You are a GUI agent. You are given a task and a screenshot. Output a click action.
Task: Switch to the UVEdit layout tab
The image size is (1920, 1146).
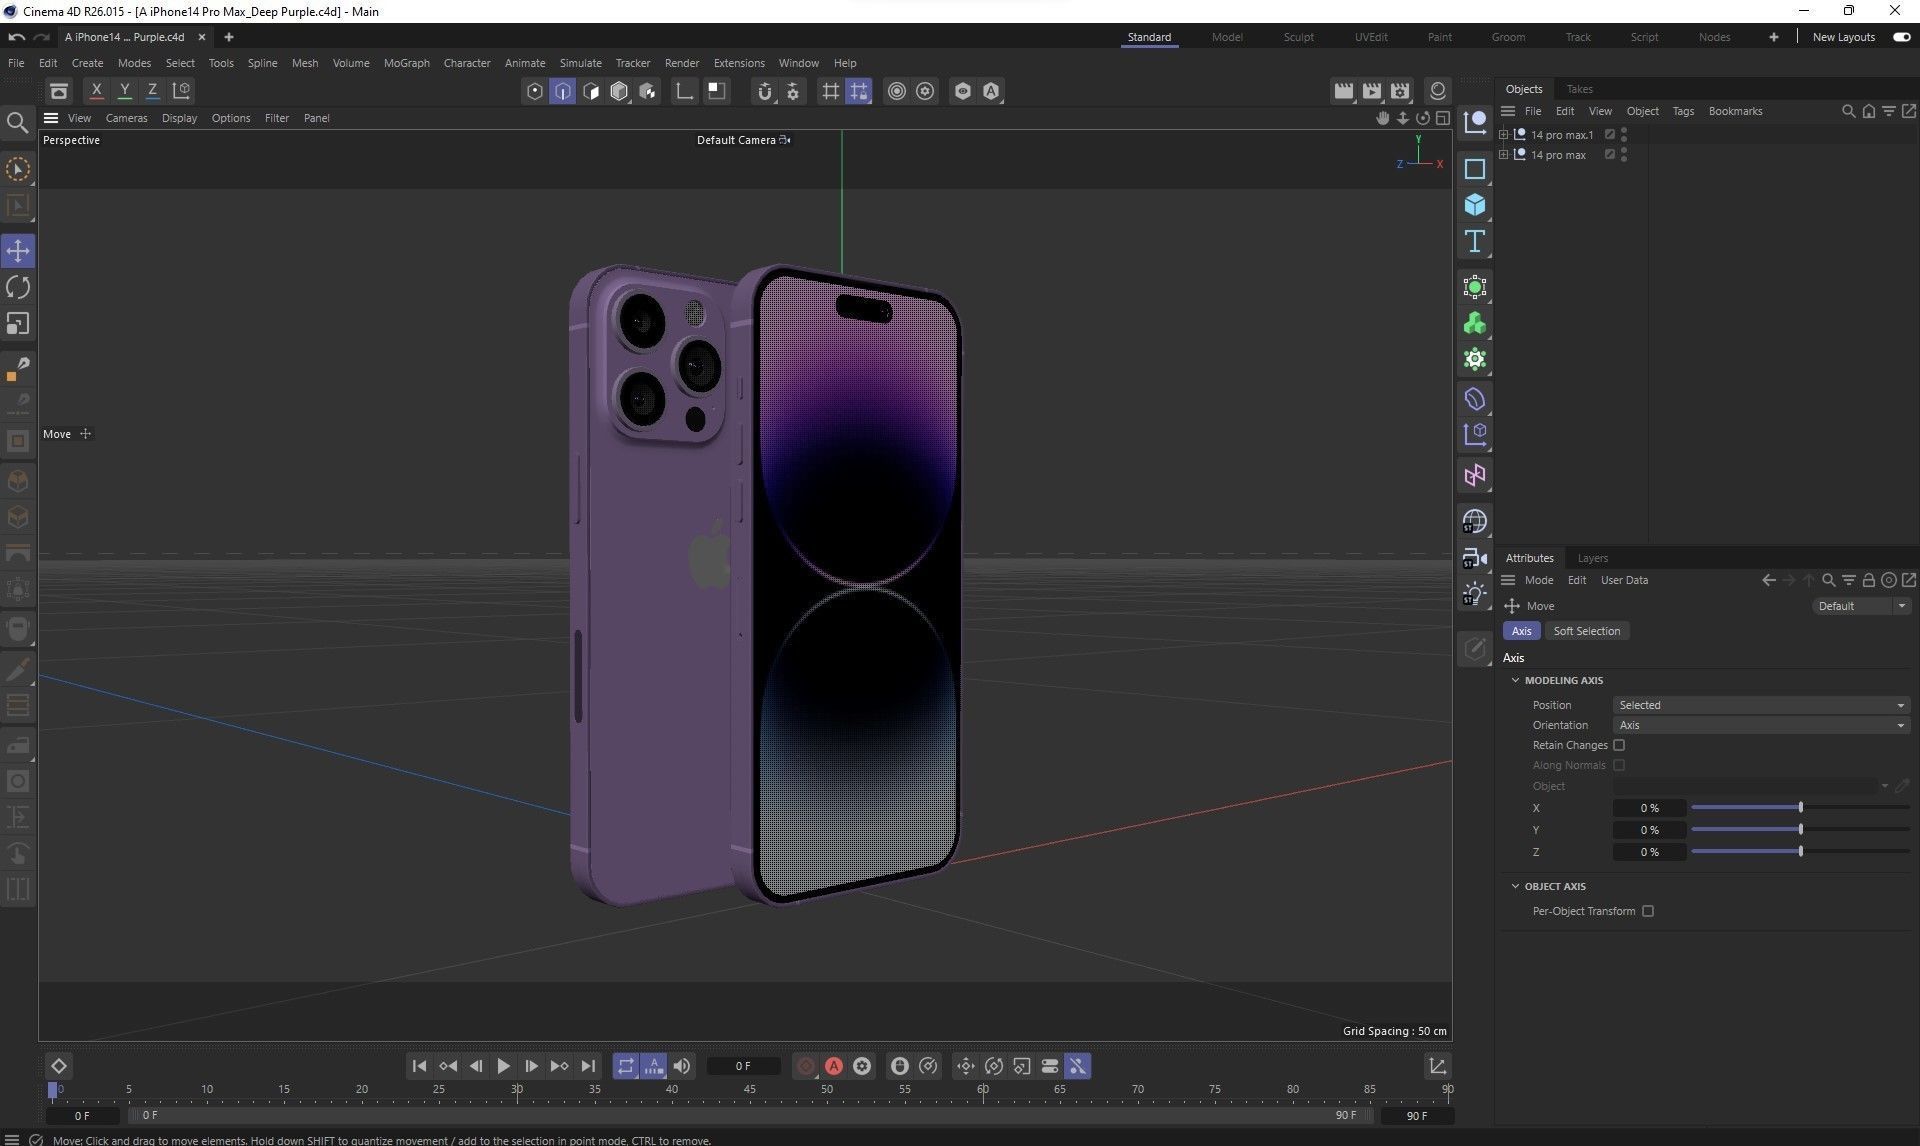pos(1371,37)
